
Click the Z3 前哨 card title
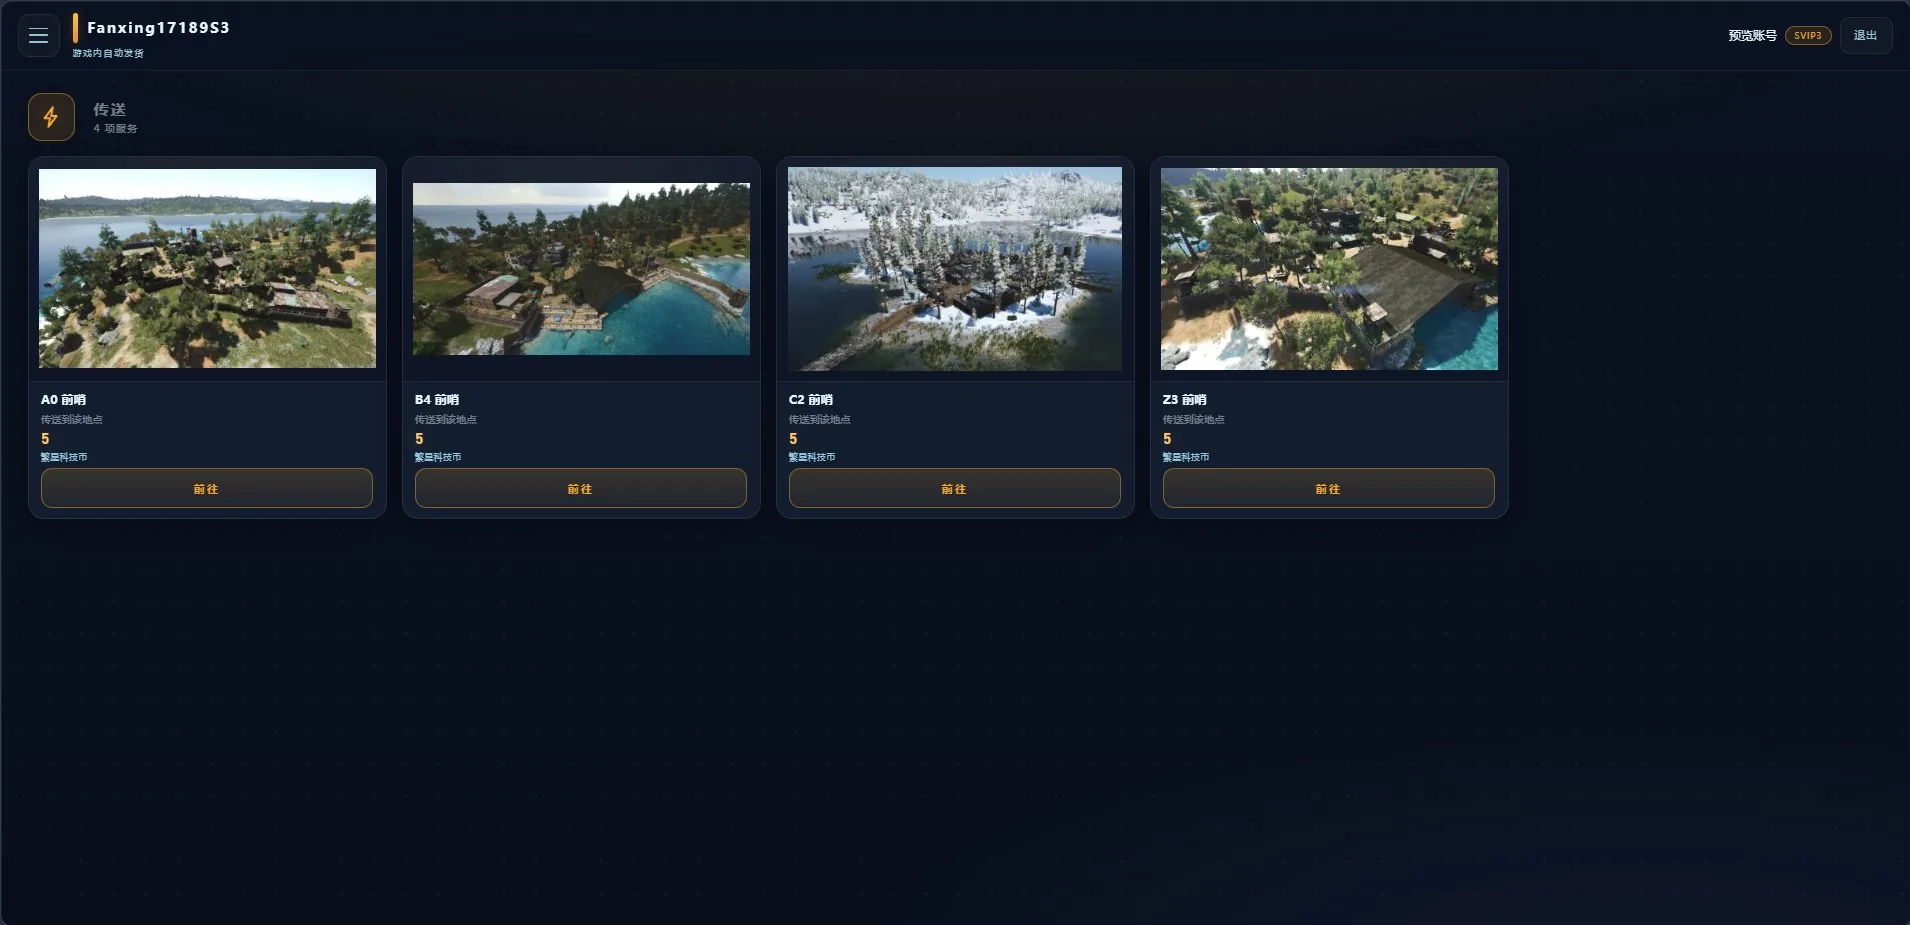click(x=1185, y=400)
